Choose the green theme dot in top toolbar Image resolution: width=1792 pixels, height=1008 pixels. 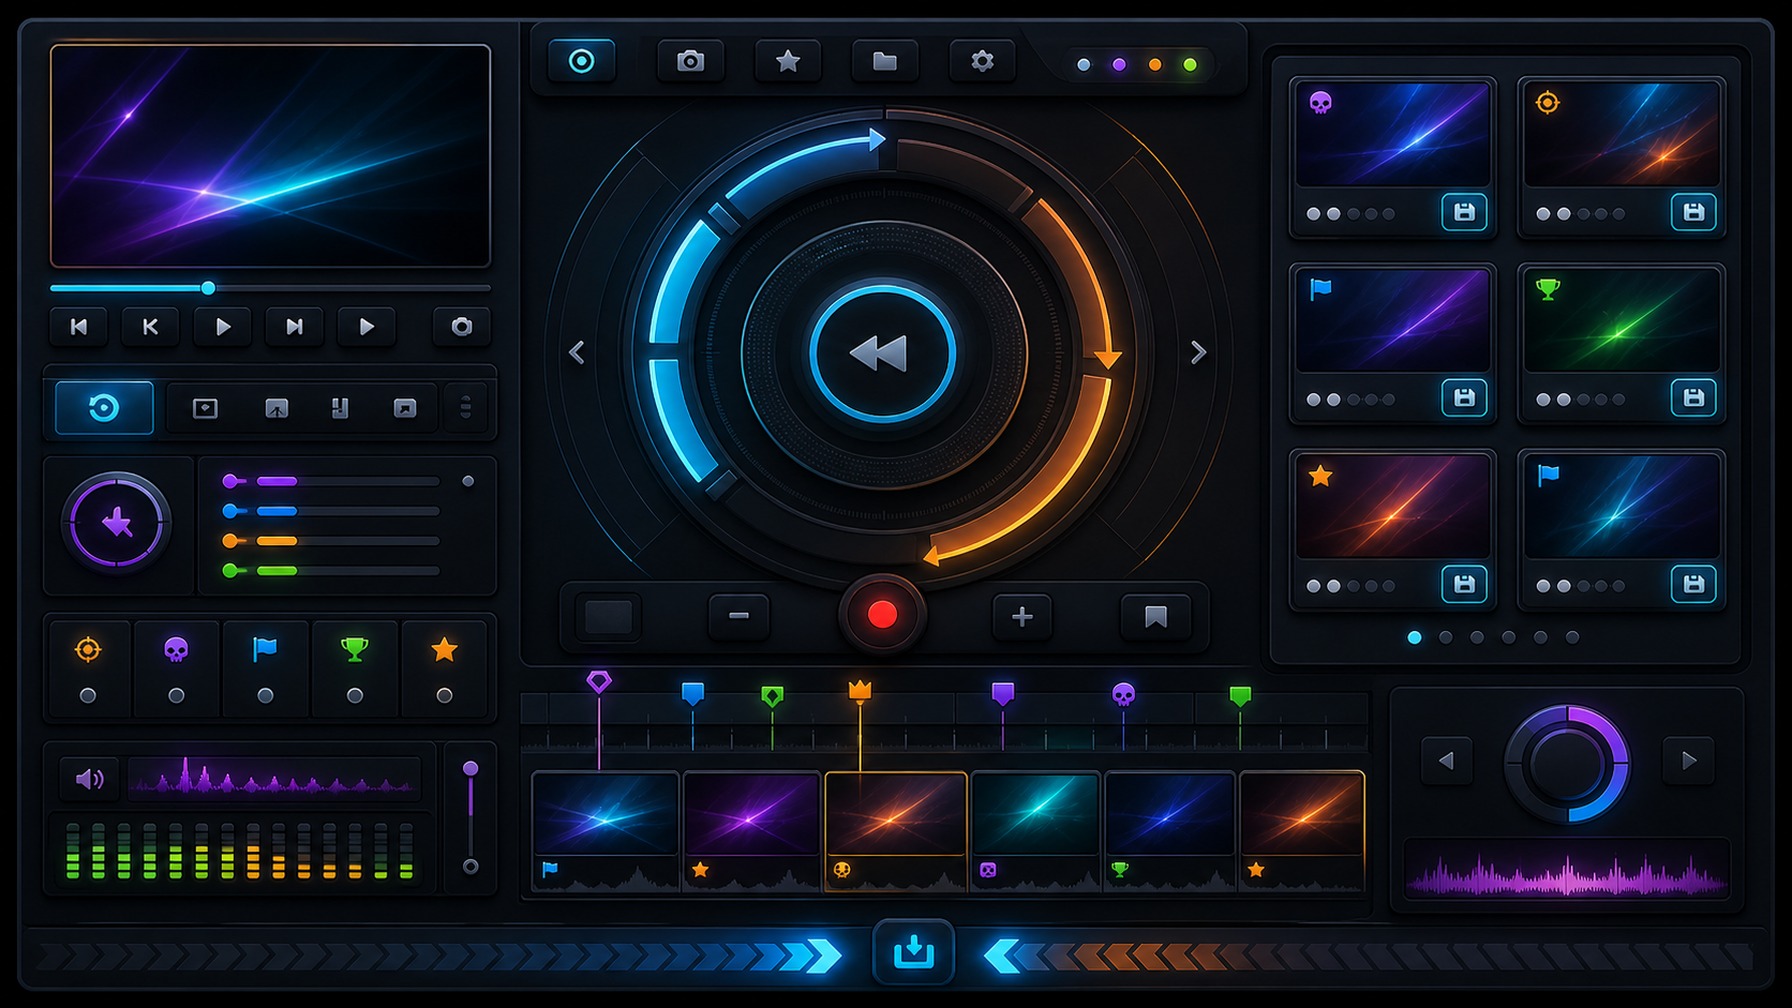pyautogui.click(x=1190, y=65)
